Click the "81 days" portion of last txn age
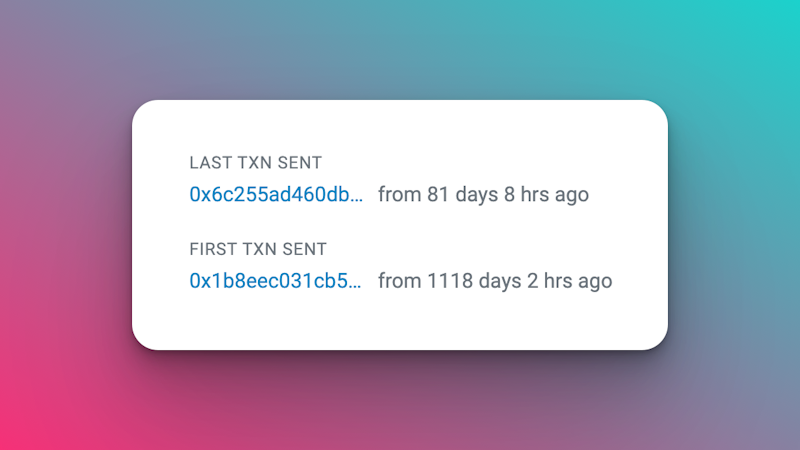This screenshot has width=800, height=450. [462, 194]
